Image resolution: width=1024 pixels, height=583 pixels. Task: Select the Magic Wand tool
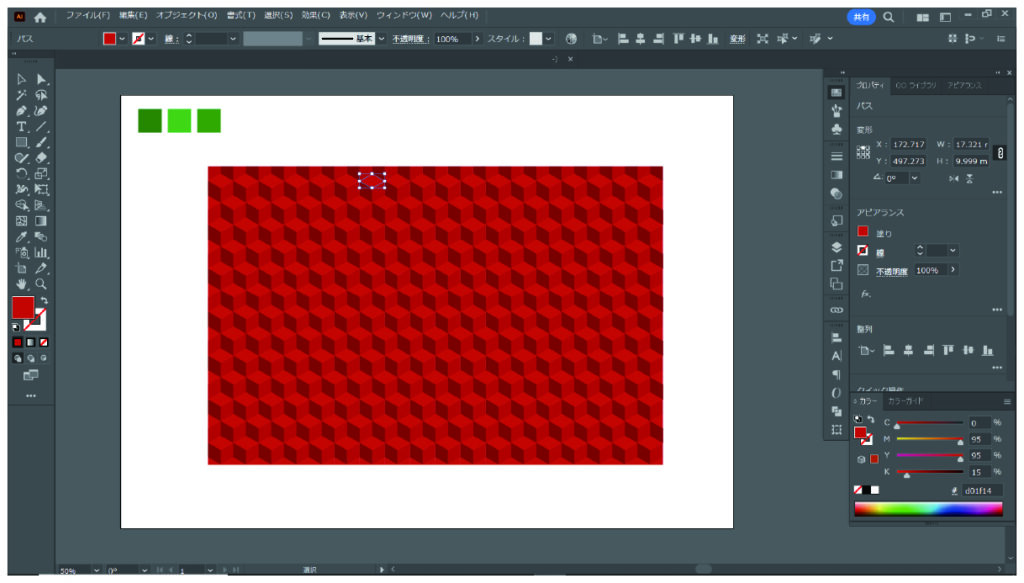point(22,95)
